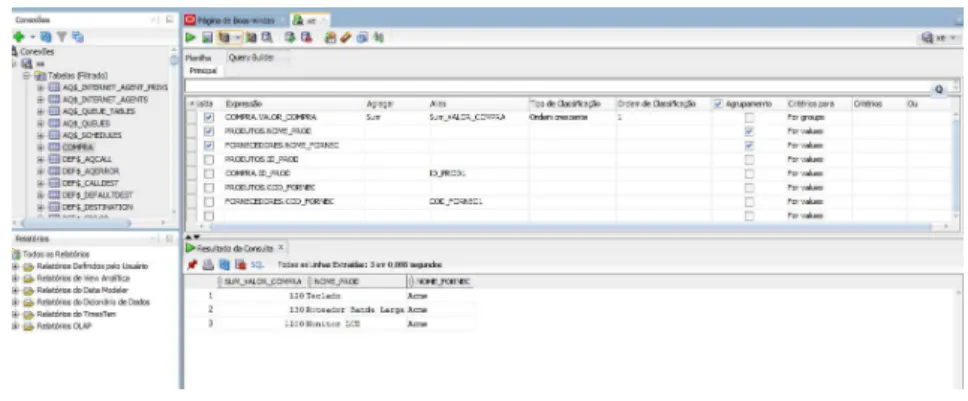Uncheck Saída for COMPRA.VALOR_COMPRA row
Image resolution: width=968 pixels, height=401 pixels.
click(209, 117)
